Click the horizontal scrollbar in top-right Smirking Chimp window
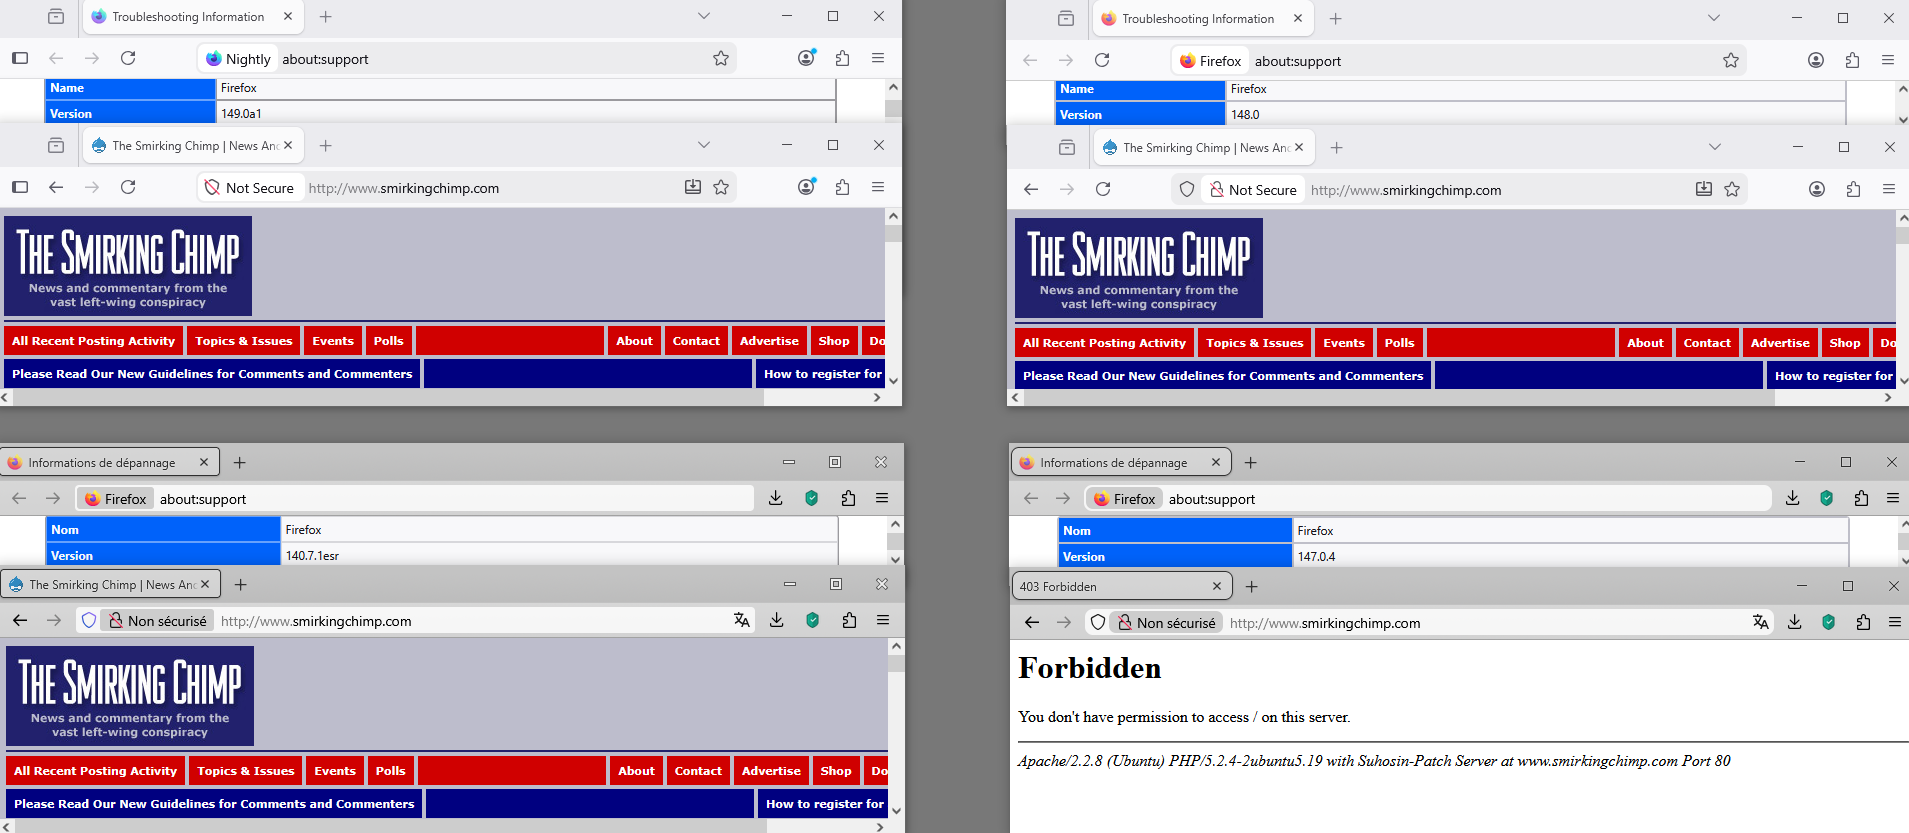The width and height of the screenshot is (1909, 833). point(1399,398)
